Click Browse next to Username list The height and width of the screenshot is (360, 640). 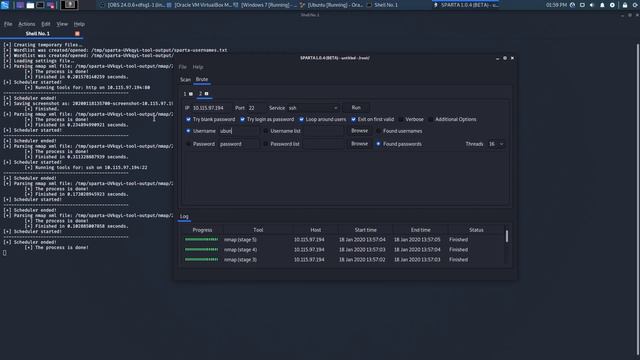pos(360,131)
